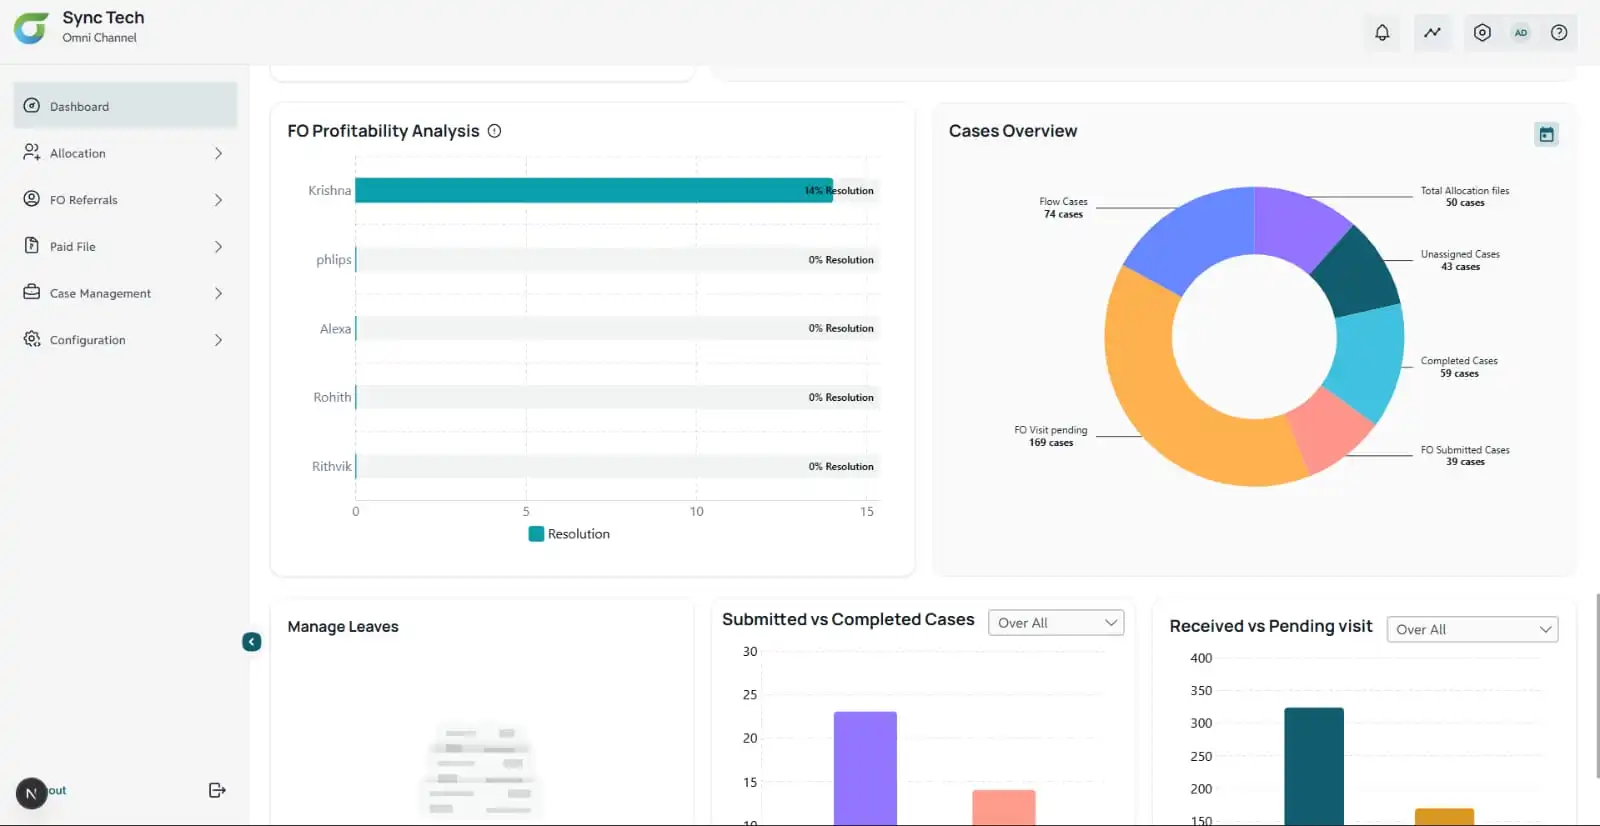1600x826 pixels.
Task: Open the notifications bell icon
Action: (x=1382, y=33)
